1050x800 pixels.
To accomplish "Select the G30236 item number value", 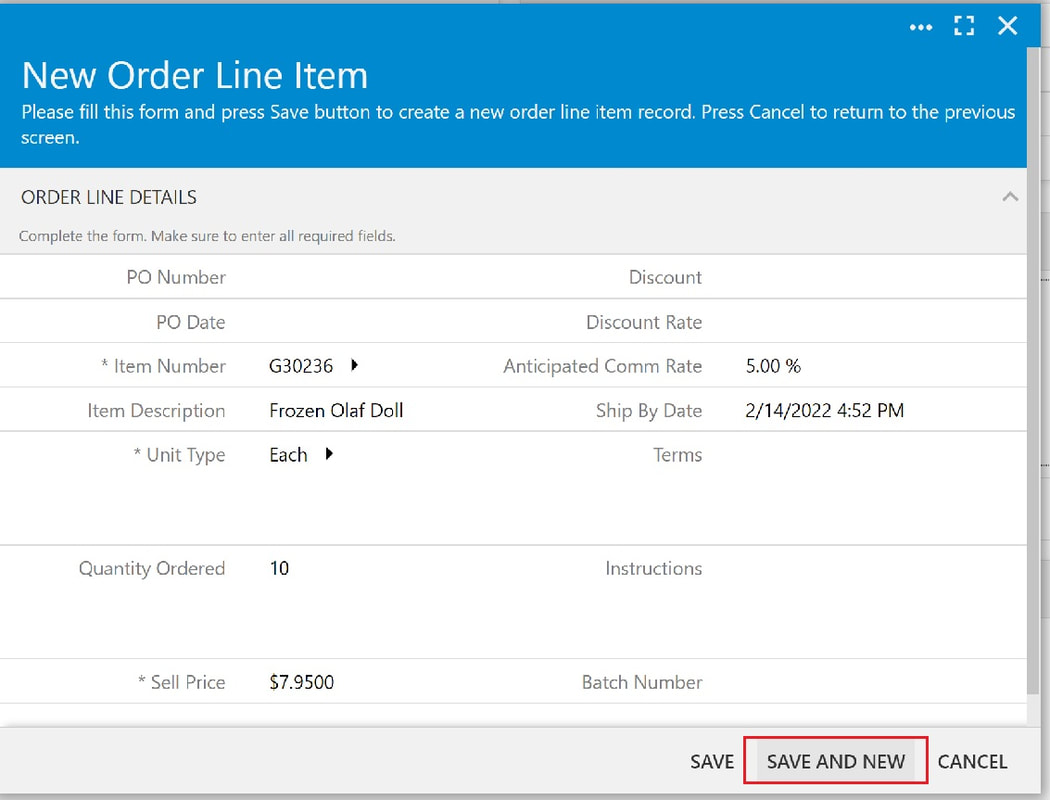I will pos(301,366).
